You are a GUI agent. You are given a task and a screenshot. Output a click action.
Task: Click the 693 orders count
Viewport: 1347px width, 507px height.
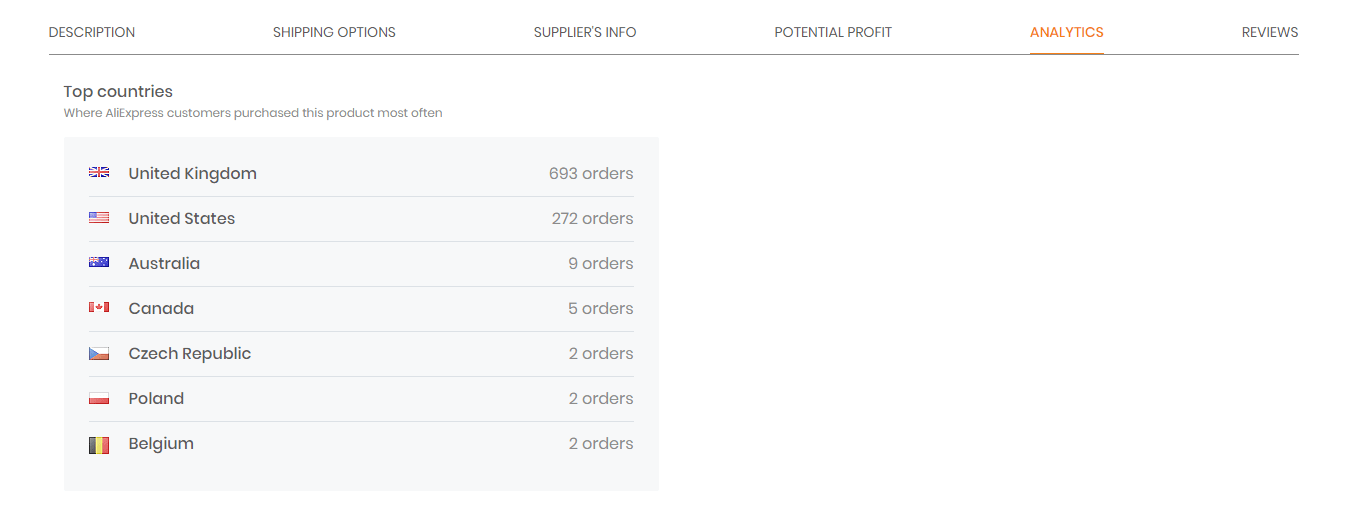pyautogui.click(x=591, y=173)
